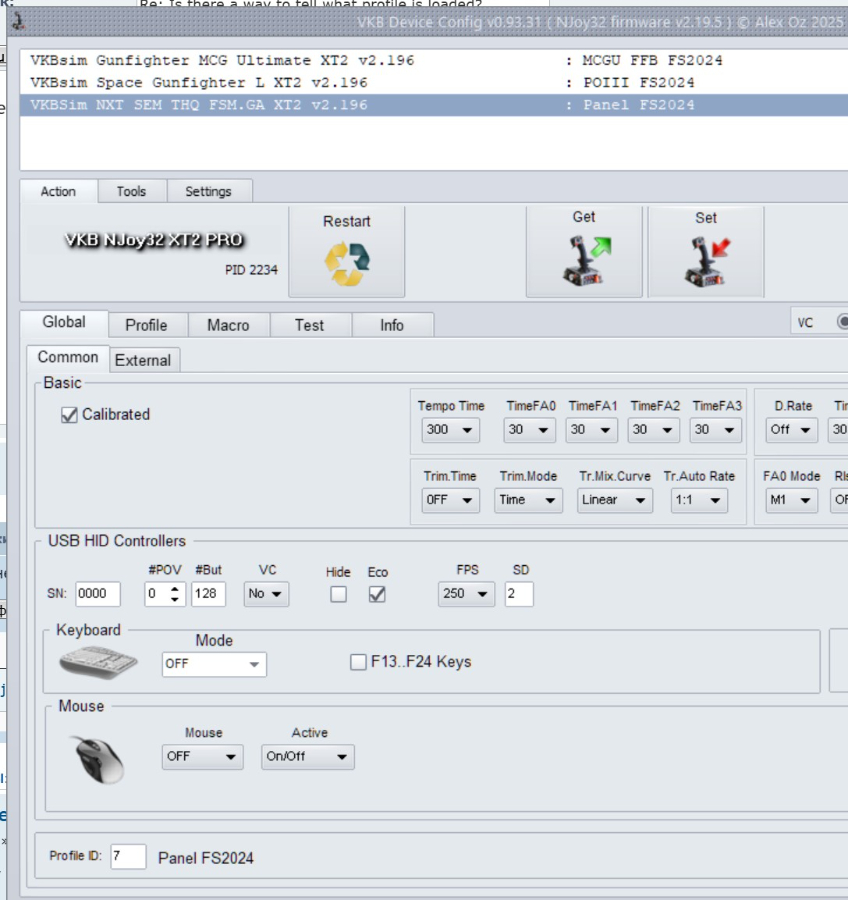Screen dimensions: 848x900
Task: Switch to the Info tab
Action: [x=392, y=325]
